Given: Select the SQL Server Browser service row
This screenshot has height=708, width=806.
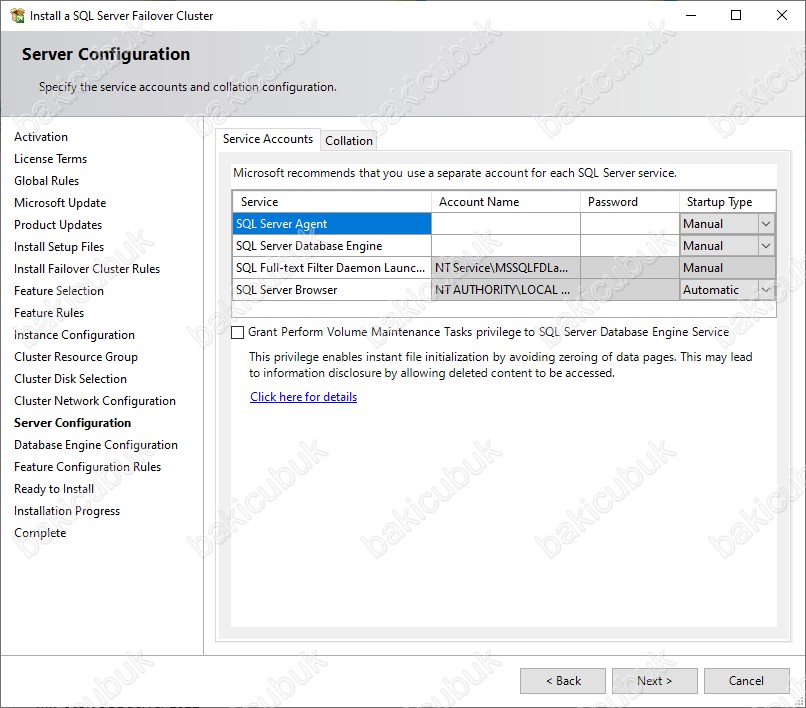Looking at the screenshot, I should (x=332, y=290).
